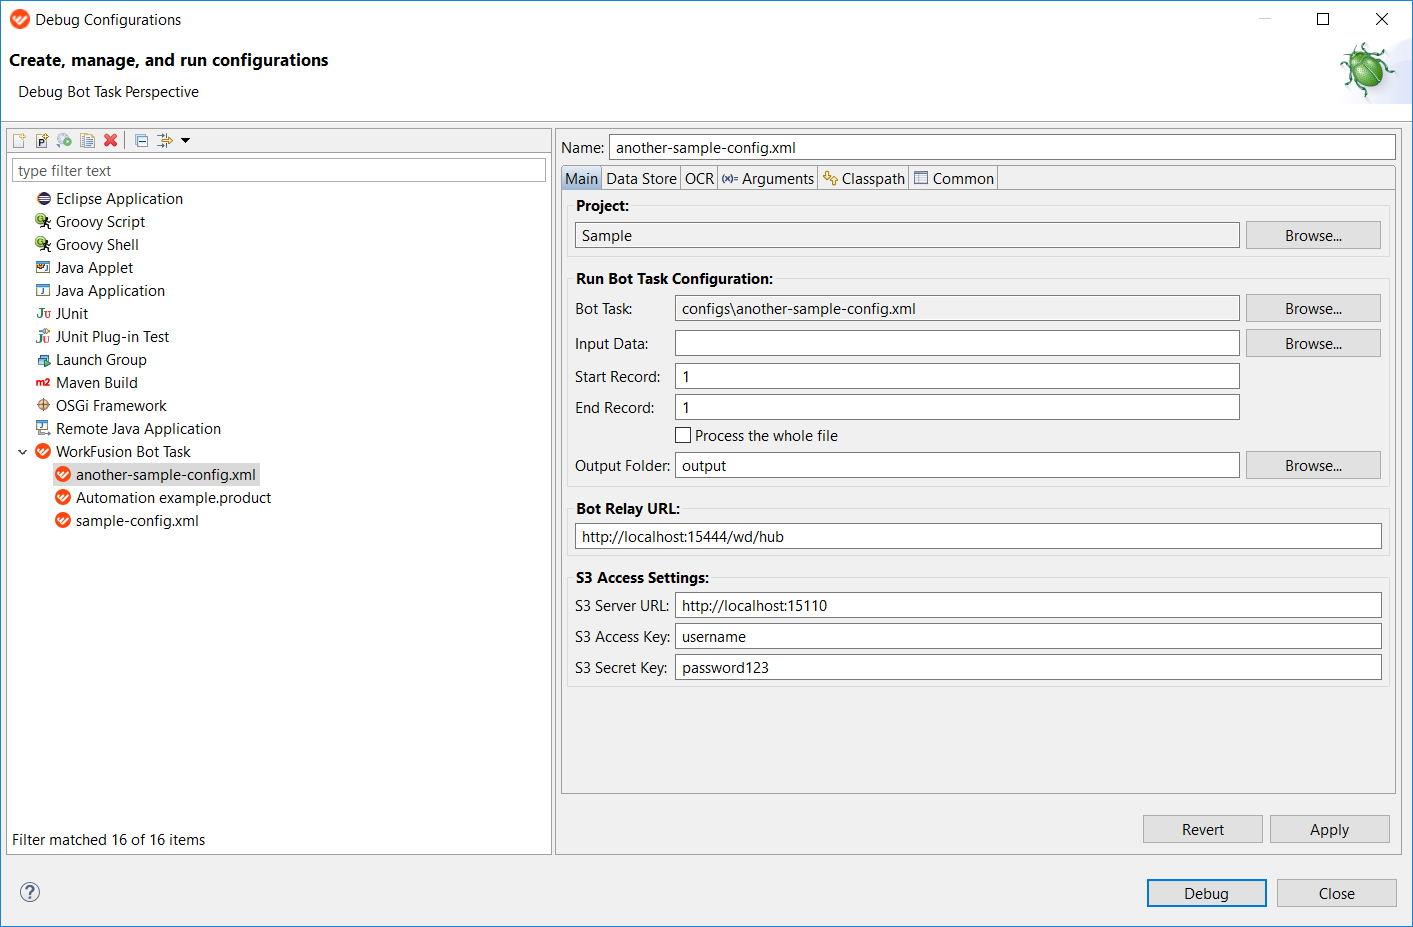
Task: Click the Revert button
Action: tap(1203, 830)
